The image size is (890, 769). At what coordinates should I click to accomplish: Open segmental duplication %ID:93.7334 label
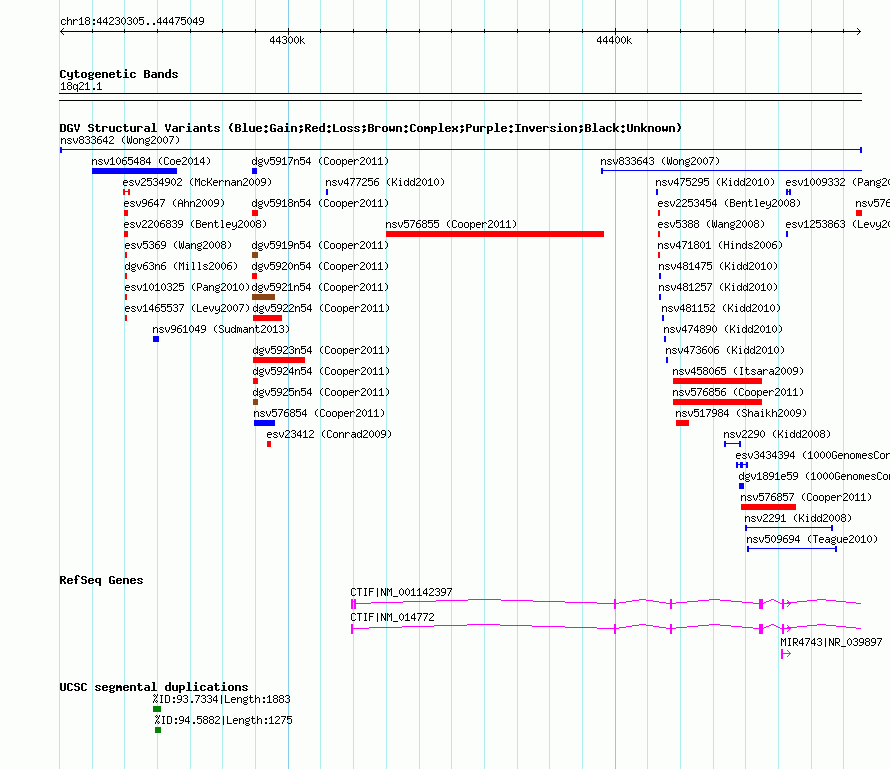221,699
